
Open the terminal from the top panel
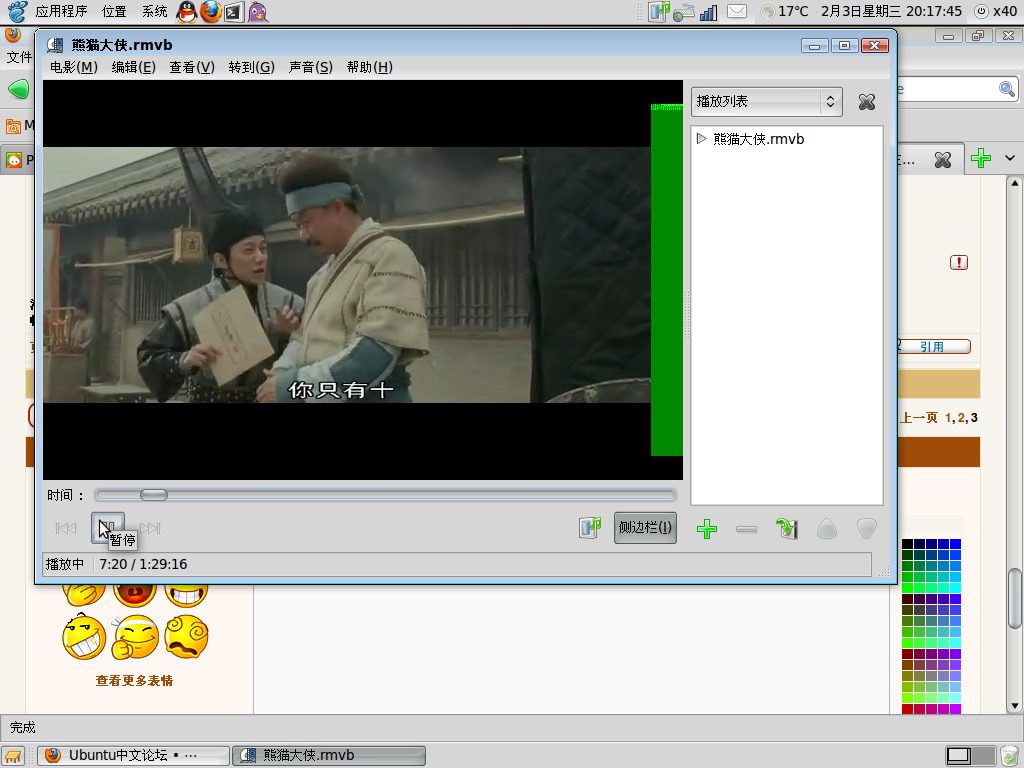[234, 12]
